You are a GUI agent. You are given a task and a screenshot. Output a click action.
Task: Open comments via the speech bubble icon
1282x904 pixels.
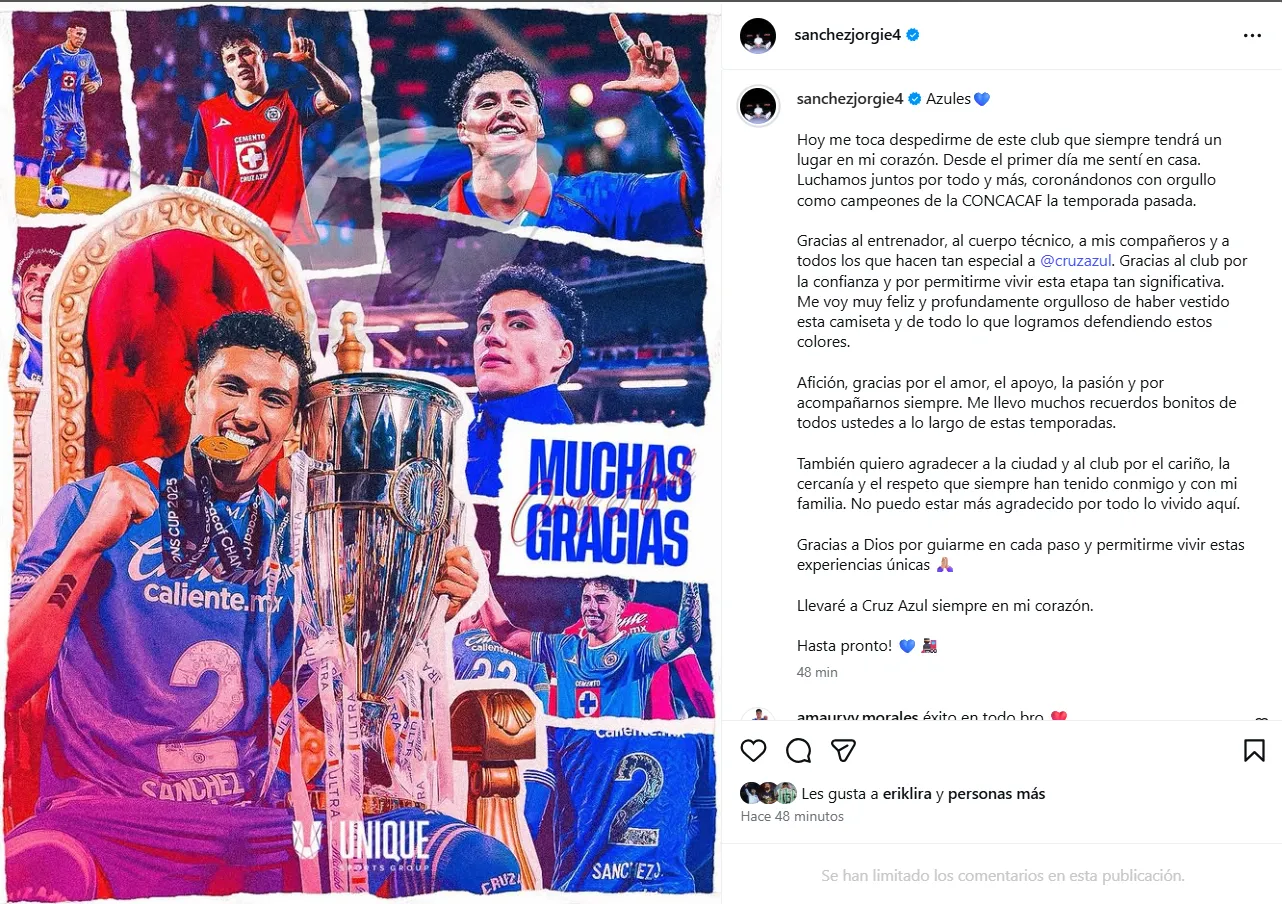pyautogui.click(x=798, y=751)
